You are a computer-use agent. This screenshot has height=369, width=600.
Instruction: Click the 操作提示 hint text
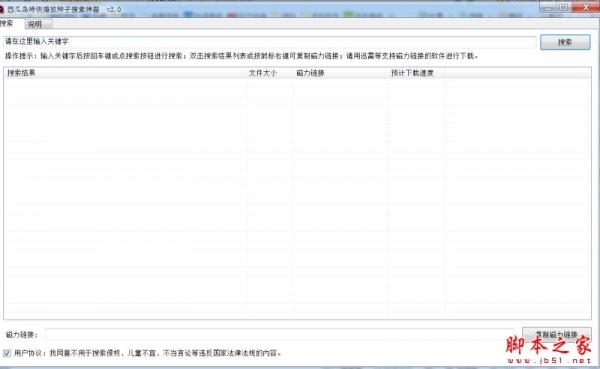242,56
